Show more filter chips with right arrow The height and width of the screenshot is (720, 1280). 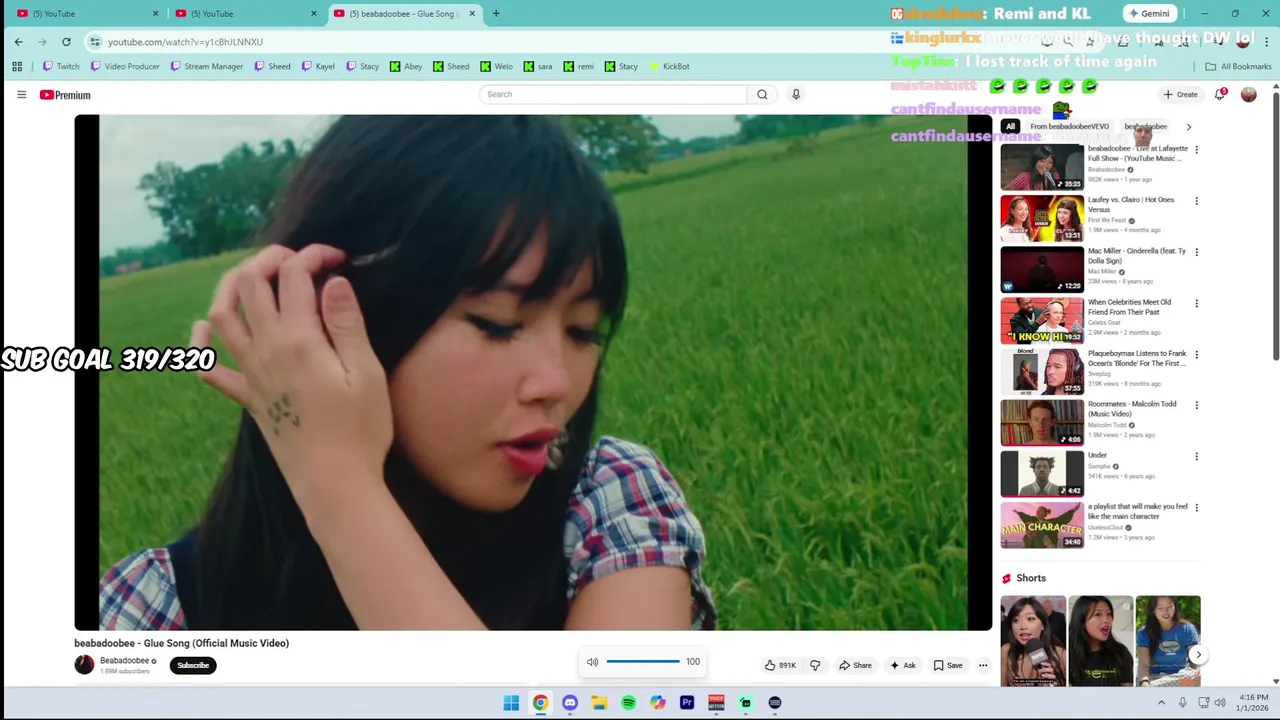point(1188,127)
